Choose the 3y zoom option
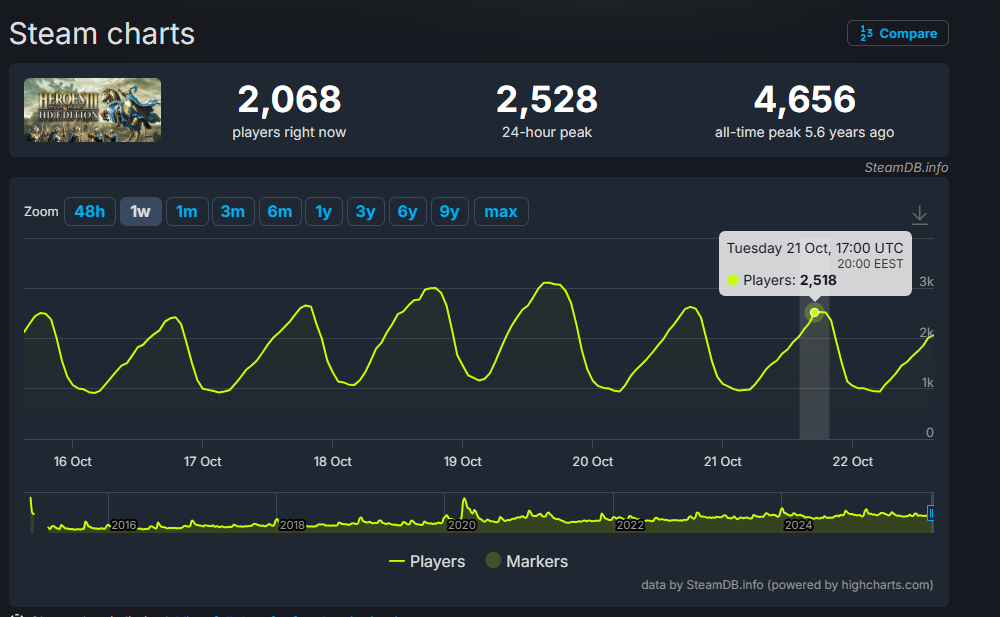The image size is (1000, 617). pos(365,211)
